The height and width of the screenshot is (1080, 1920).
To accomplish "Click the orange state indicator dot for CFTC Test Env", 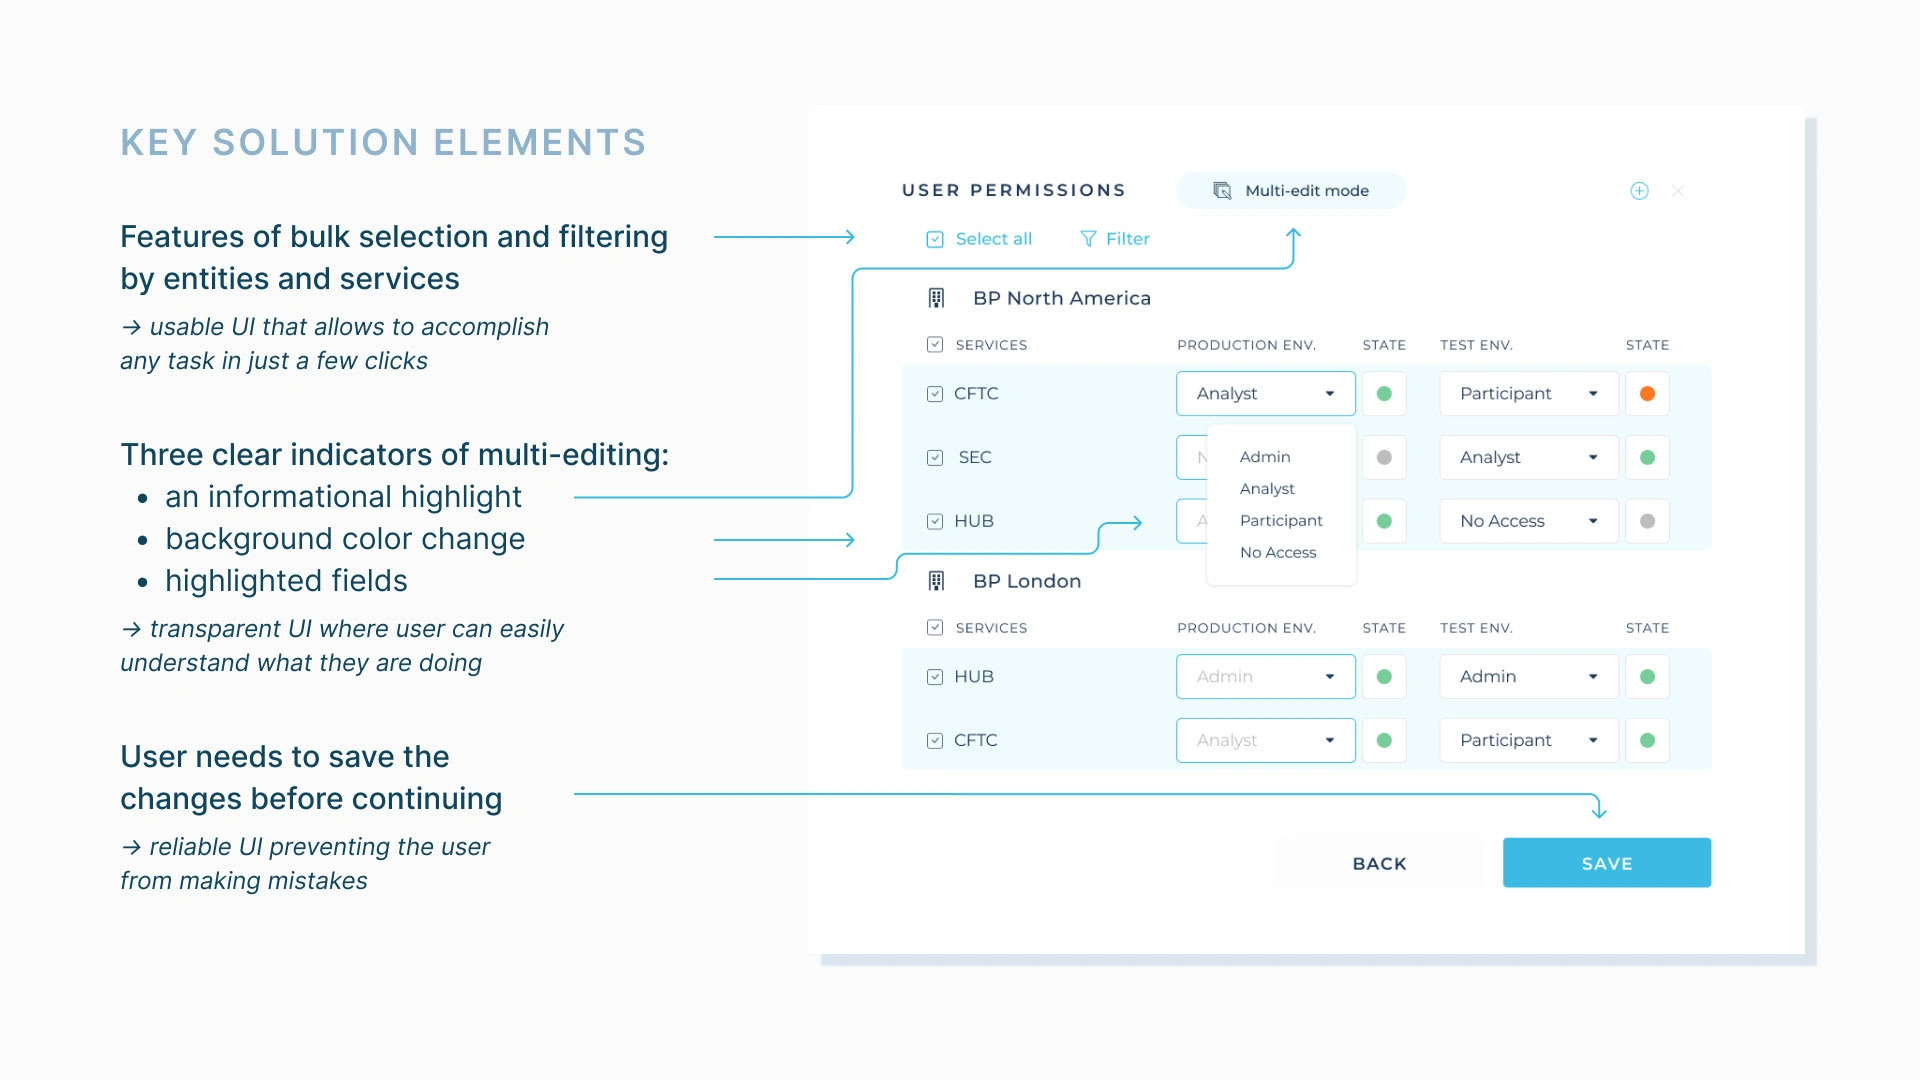I will click(x=1647, y=393).
